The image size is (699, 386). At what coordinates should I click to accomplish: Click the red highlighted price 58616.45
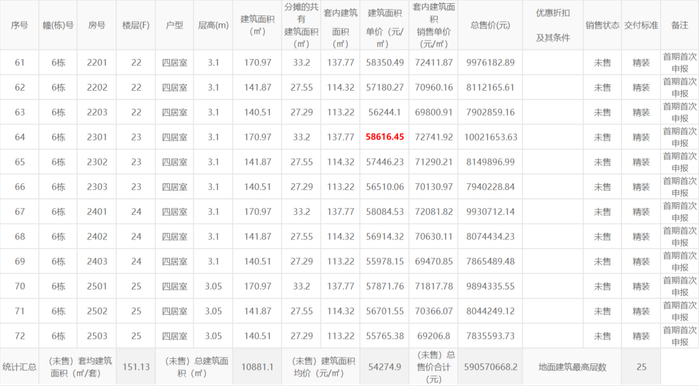point(385,137)
